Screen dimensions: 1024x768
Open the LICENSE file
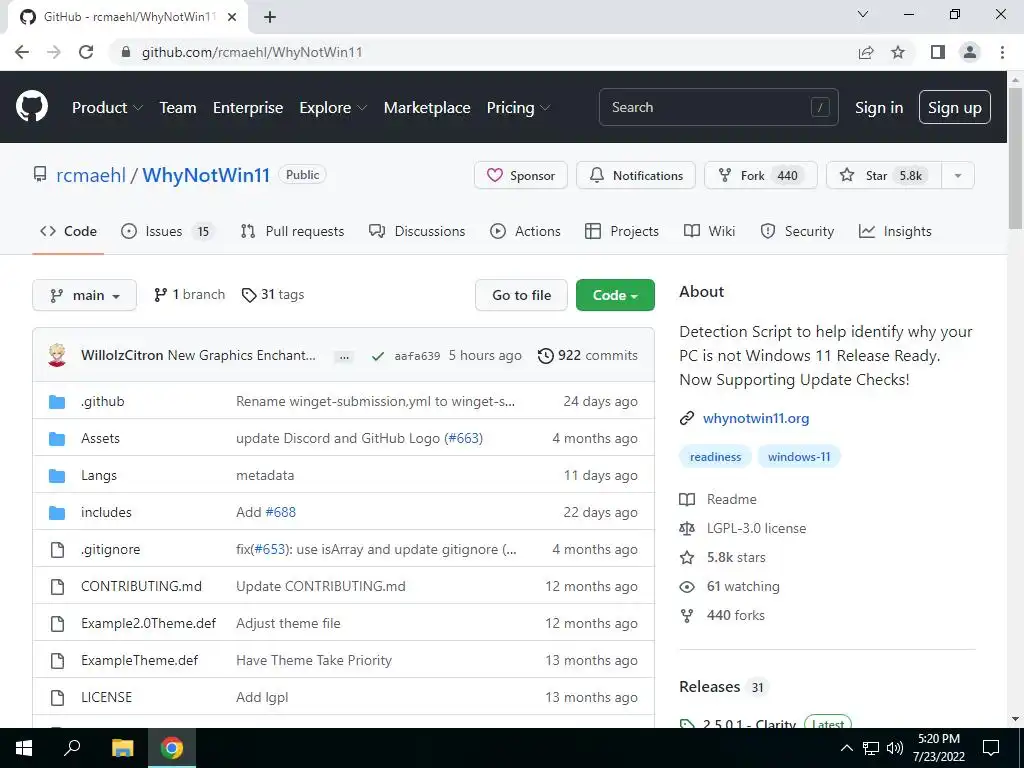106,697
